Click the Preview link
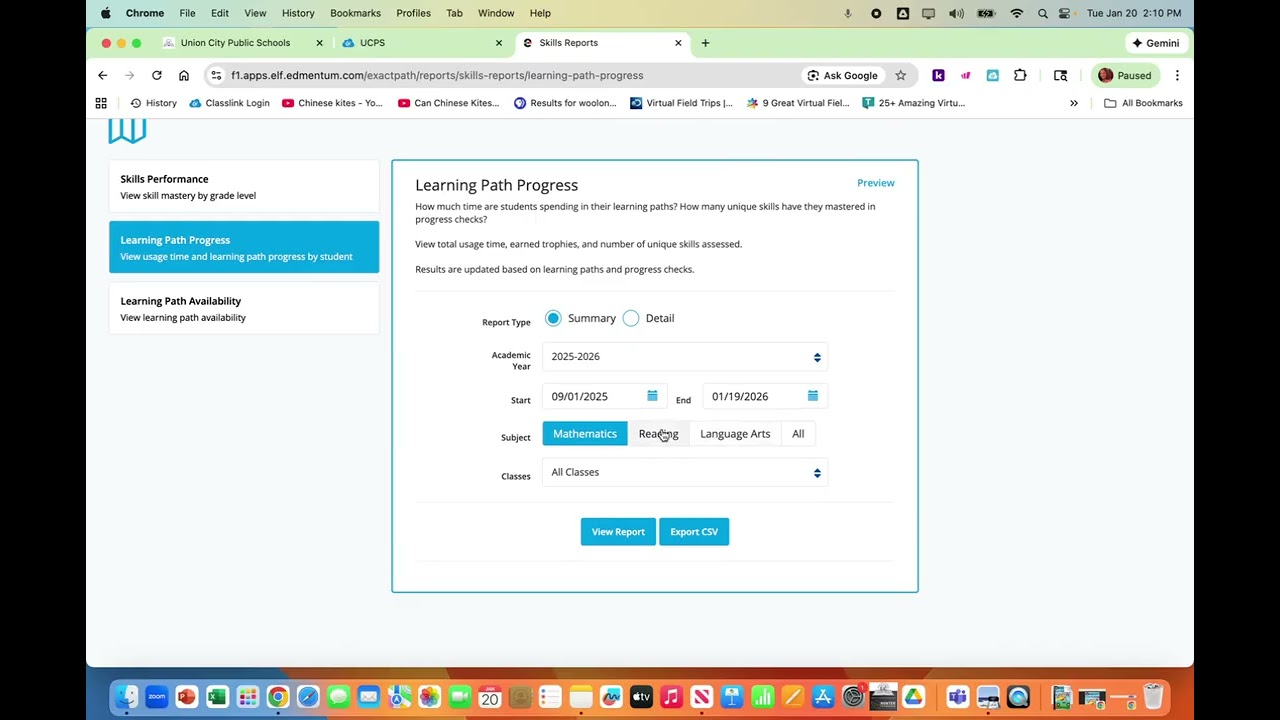Viewport: 1280px width, 720px height. (876, 183)
